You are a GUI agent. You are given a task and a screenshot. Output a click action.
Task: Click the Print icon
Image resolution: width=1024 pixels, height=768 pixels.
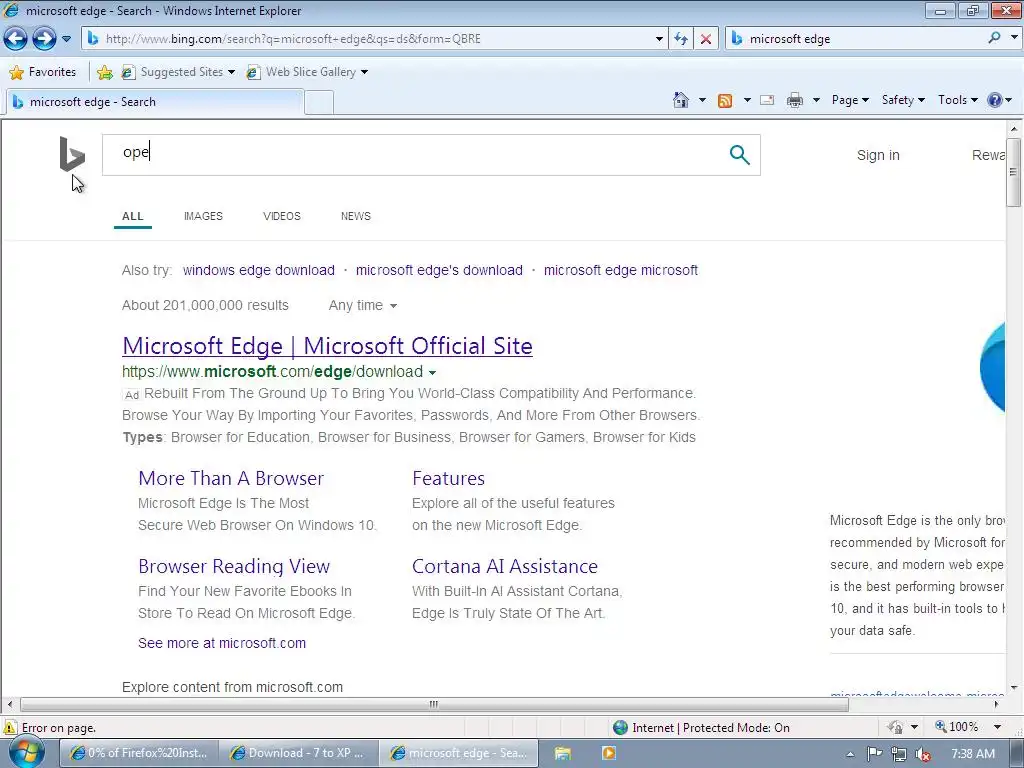tap(795, 100)
